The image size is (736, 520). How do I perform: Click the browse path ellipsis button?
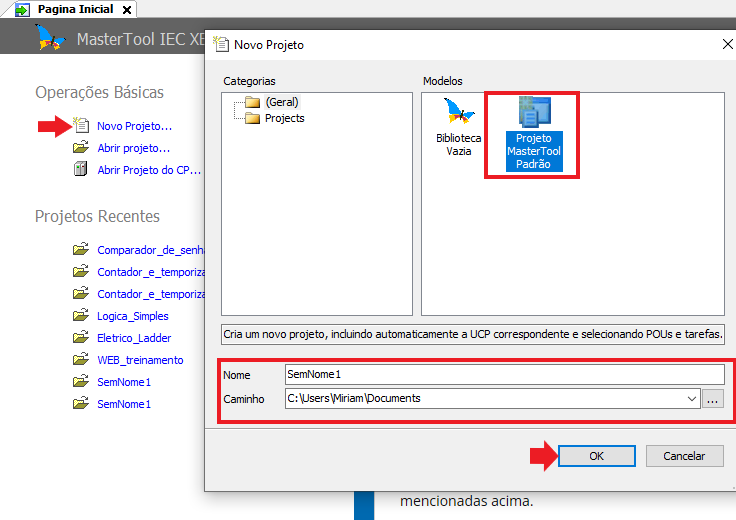[712, 398]
